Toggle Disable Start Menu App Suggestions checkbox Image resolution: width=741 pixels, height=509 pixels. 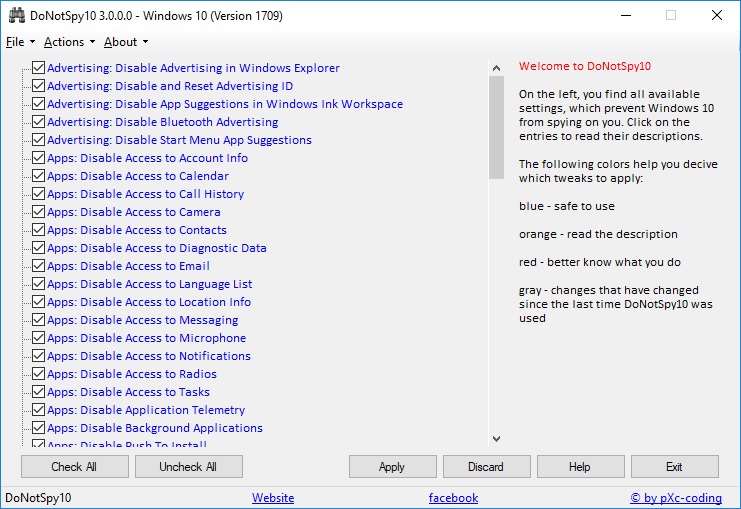click(x=39, y=139)
